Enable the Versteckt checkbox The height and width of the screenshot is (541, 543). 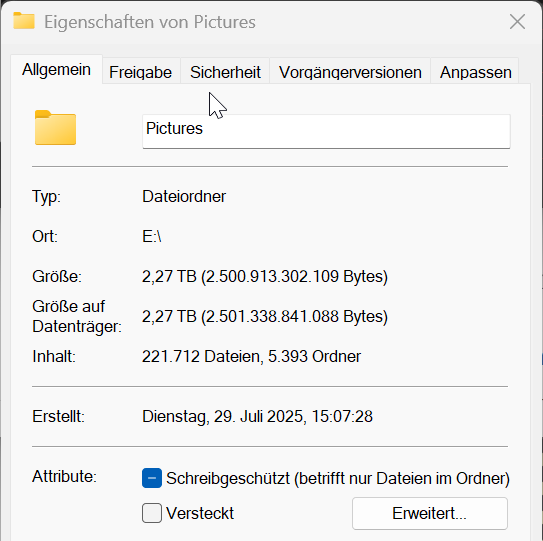[152, 513]
